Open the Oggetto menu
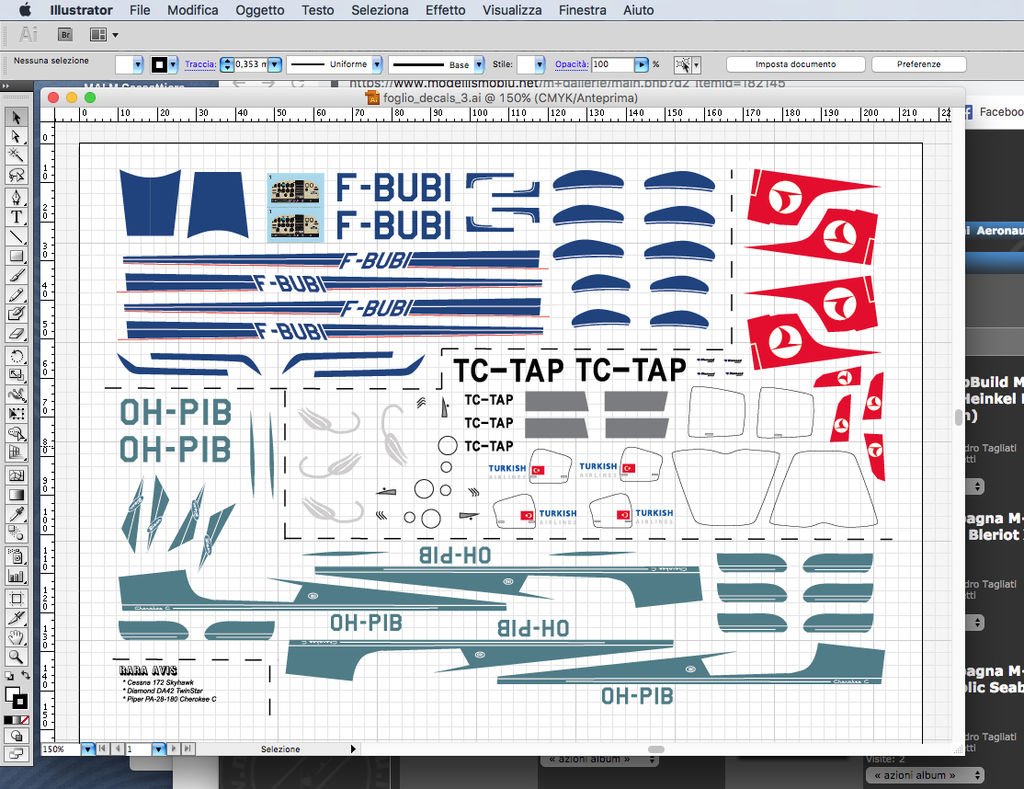Screen dimensions: 1024x789 260,10
